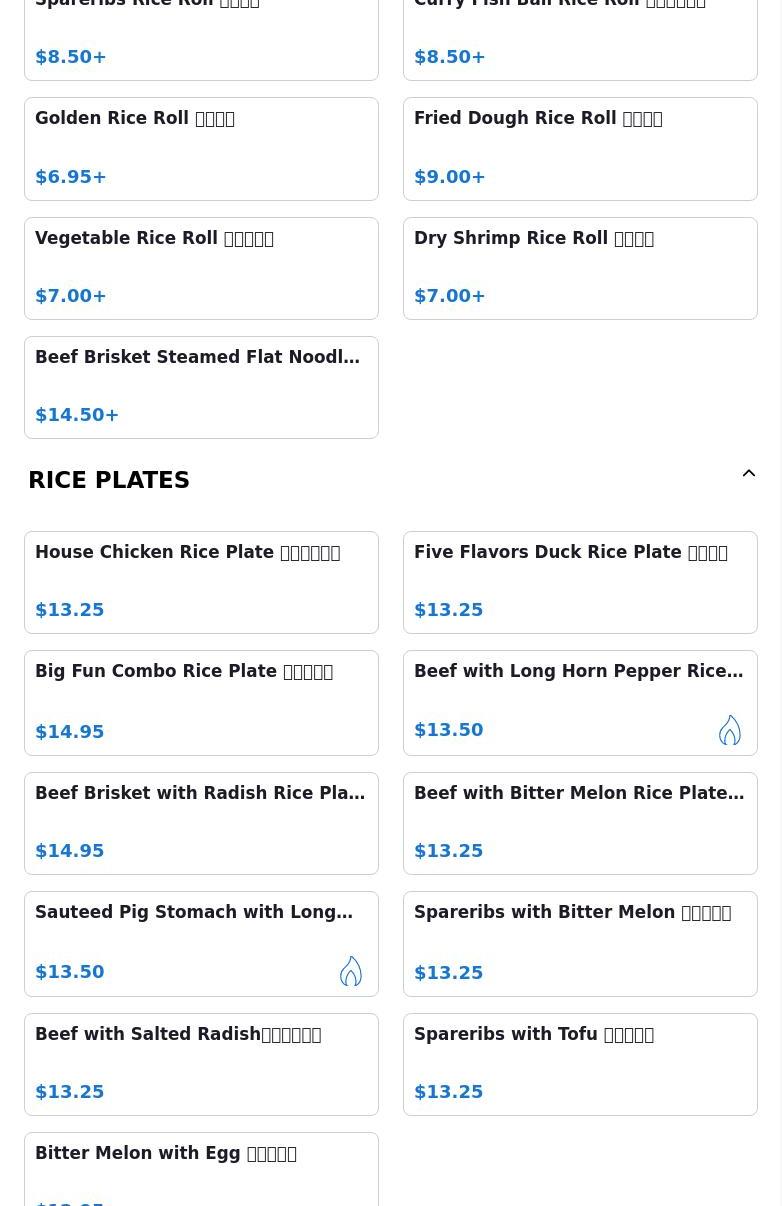
Task: Choose Dry Shrimp Rice Roll
Action: tap(580, 268)
